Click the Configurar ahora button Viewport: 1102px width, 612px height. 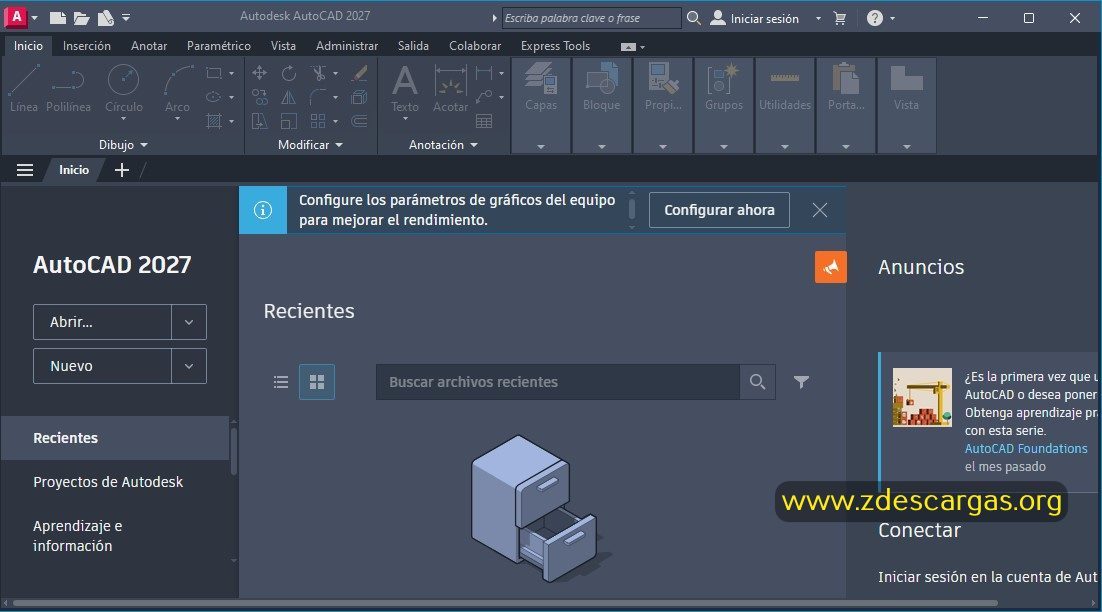(719, 210)
